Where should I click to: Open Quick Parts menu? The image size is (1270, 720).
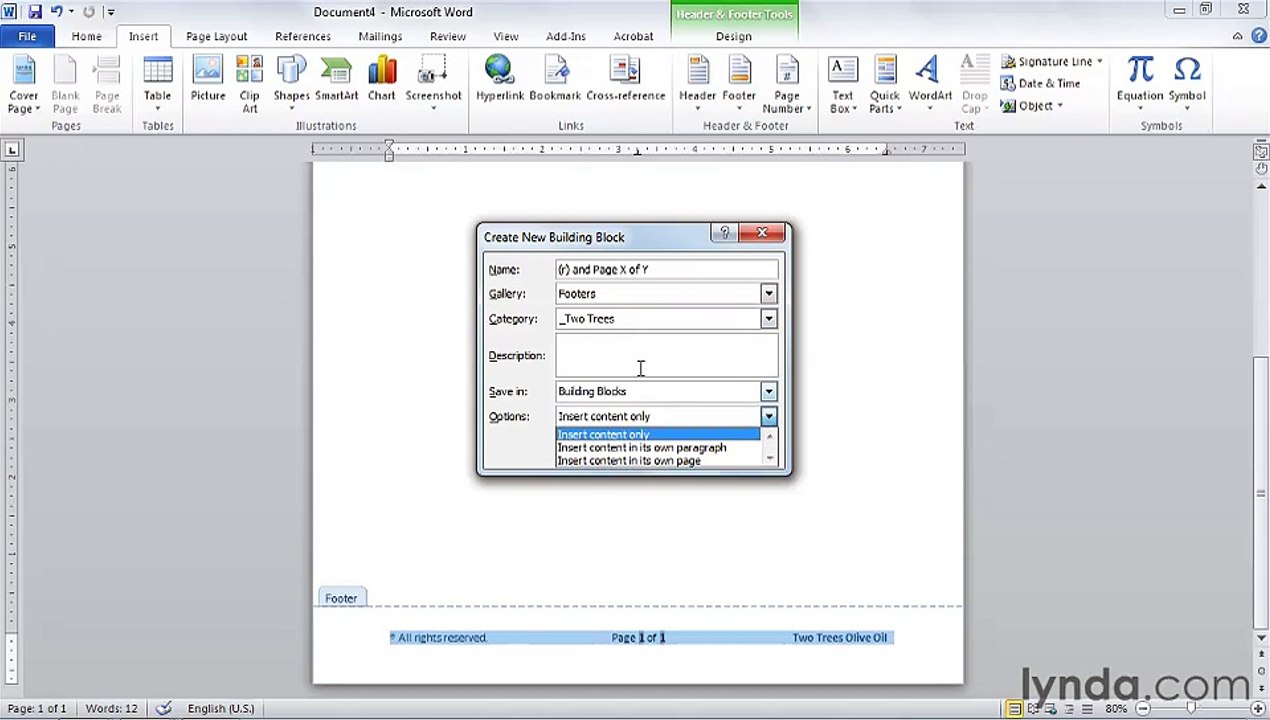coord(884,85)
